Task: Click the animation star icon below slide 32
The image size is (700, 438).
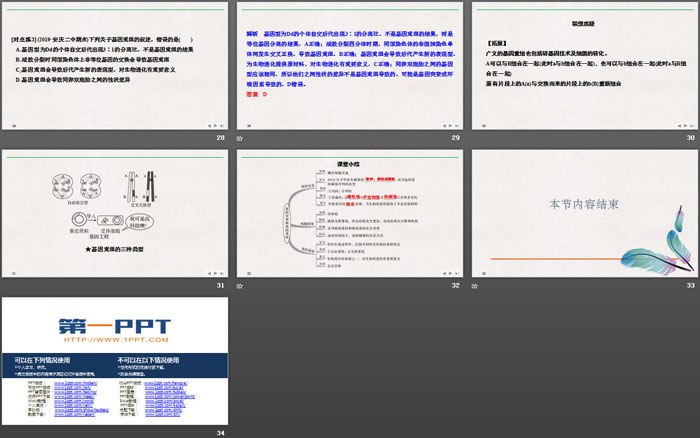Action: [241, 285]
